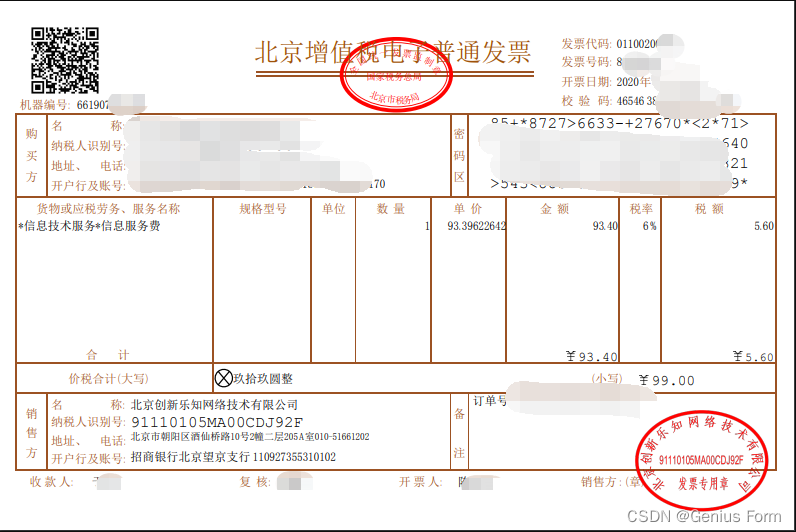Click the 开票日期 label
796x532 pixels.
586,82
